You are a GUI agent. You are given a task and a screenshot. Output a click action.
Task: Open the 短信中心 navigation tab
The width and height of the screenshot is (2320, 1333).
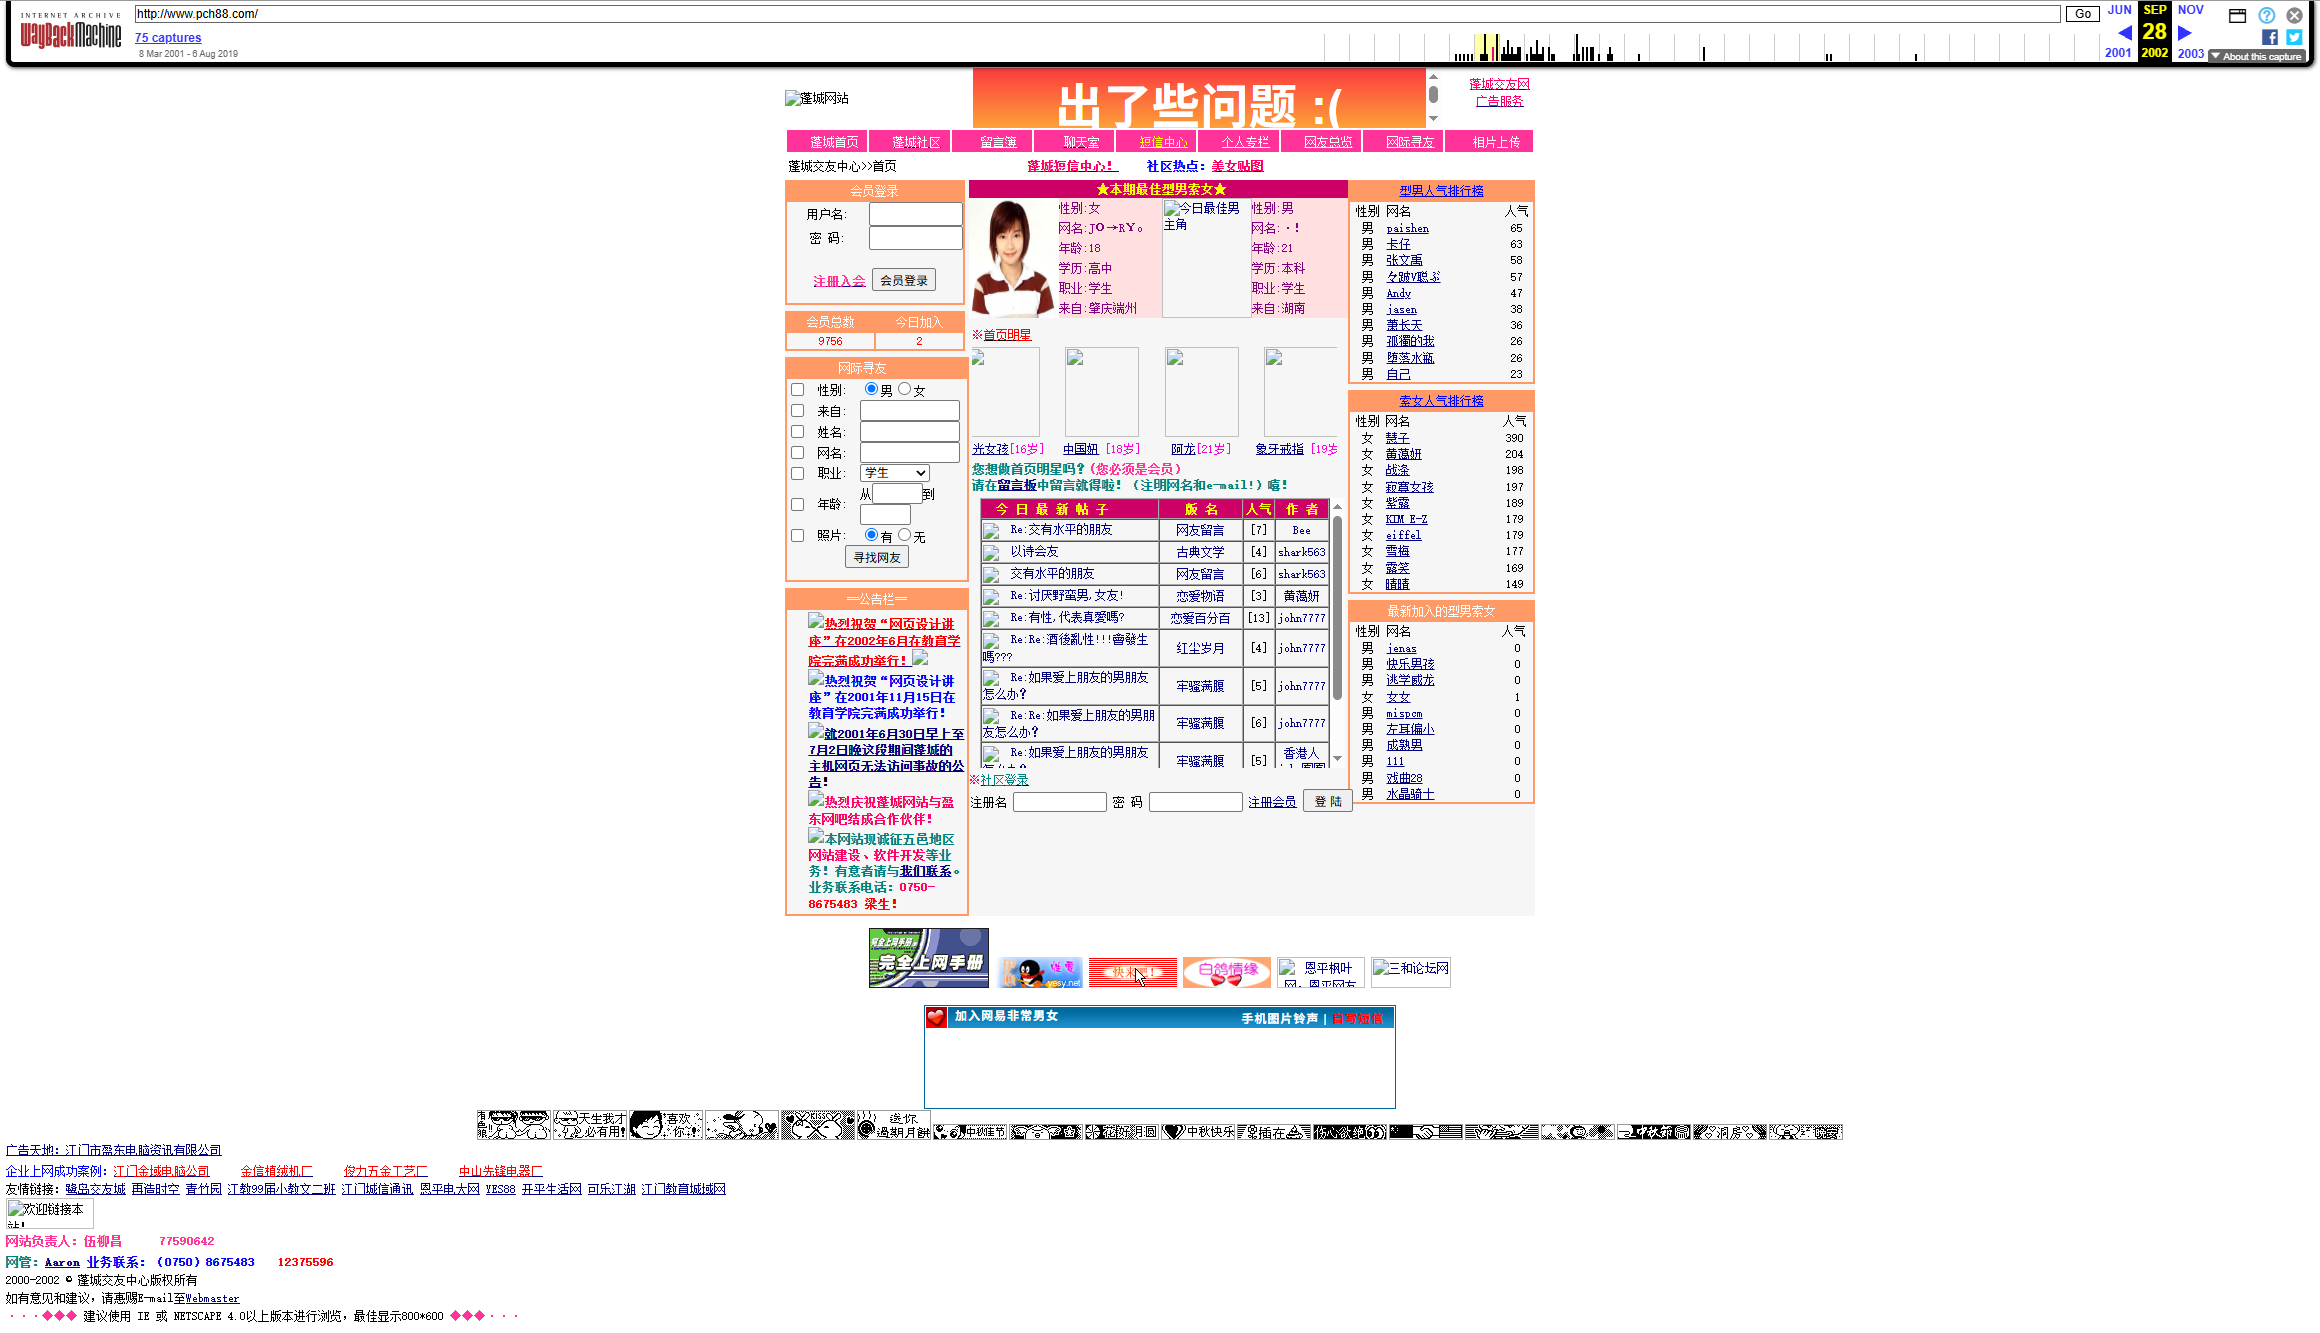(1157, 142)
